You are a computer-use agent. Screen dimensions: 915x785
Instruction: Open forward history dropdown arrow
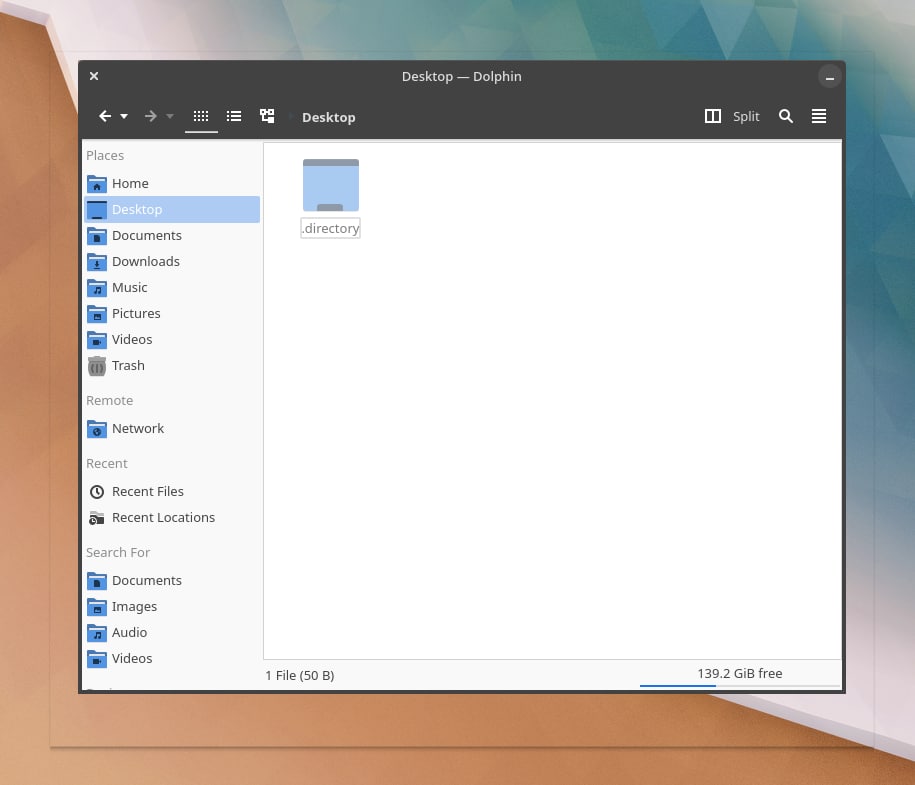point(170,116)
